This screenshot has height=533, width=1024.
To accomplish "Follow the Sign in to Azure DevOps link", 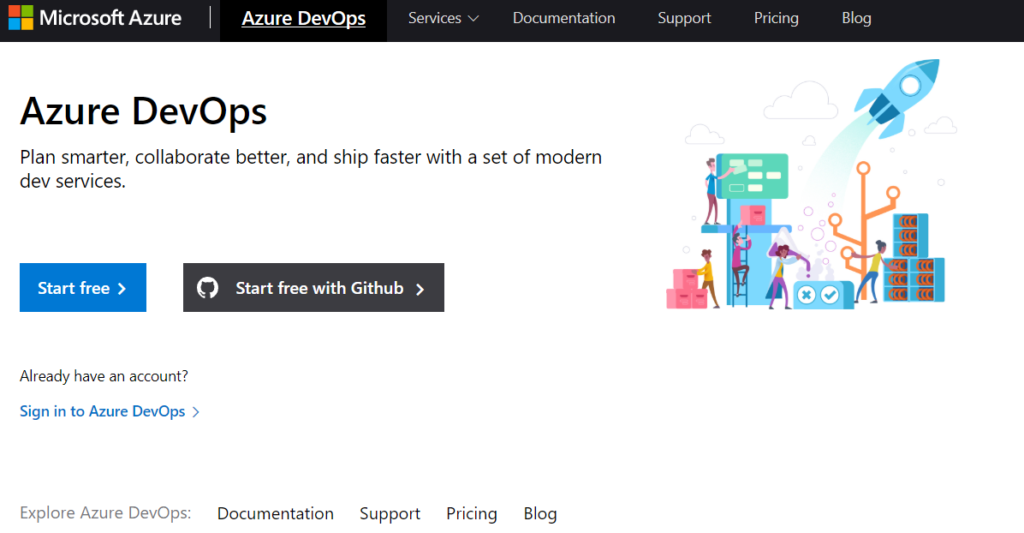I will pos(102,411).
